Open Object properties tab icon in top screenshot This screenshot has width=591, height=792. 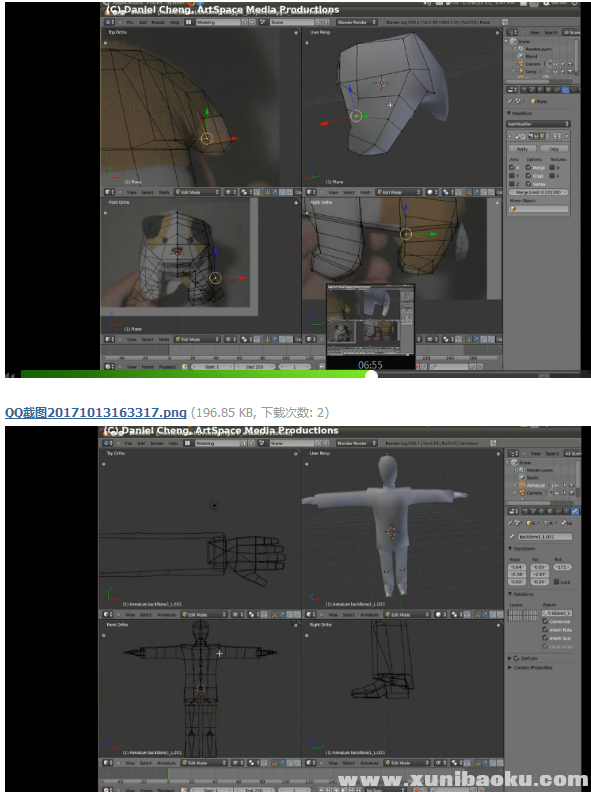pyautogui.click(x=548, y=89)
